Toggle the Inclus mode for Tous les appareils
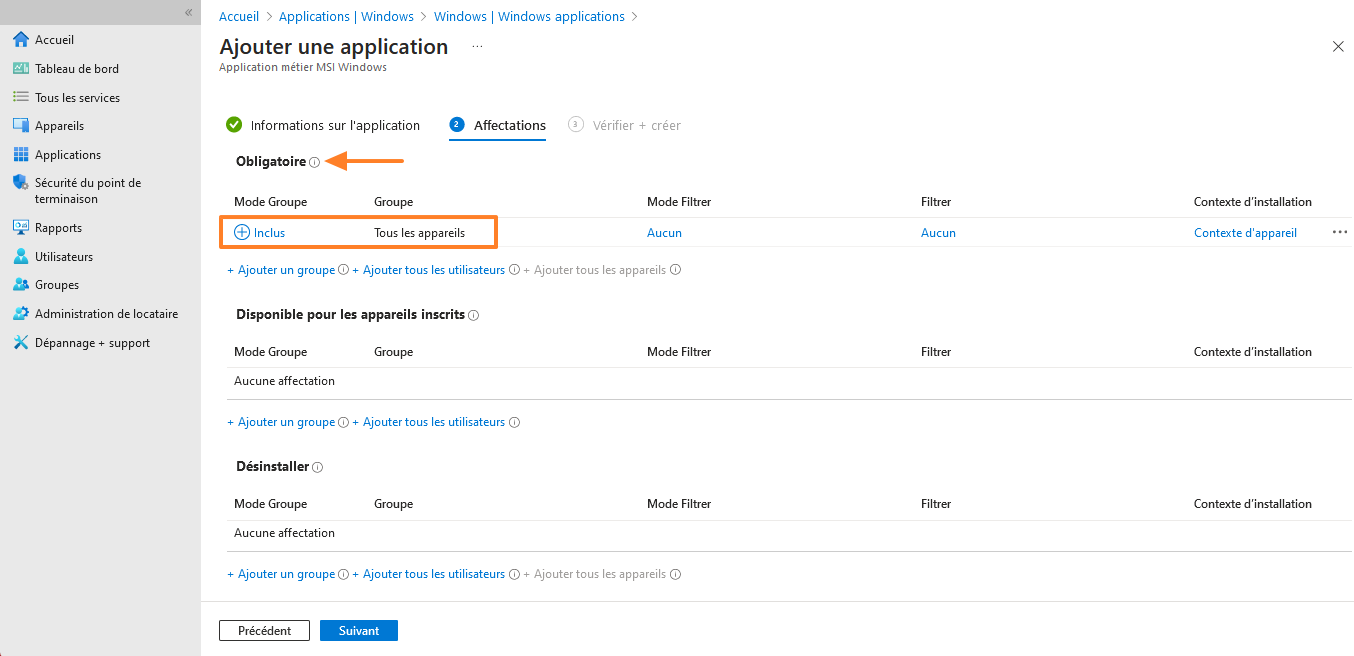 (x=242, y=233)
